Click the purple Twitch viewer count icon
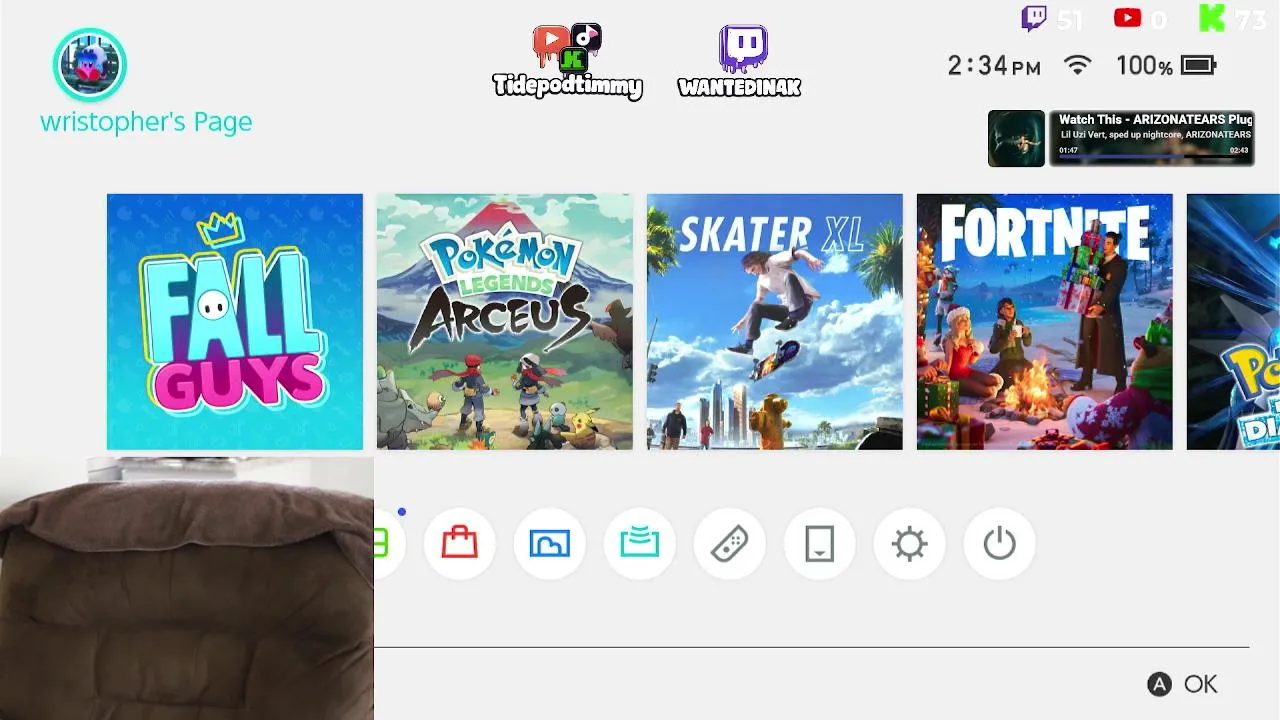 coord(1034,18)
